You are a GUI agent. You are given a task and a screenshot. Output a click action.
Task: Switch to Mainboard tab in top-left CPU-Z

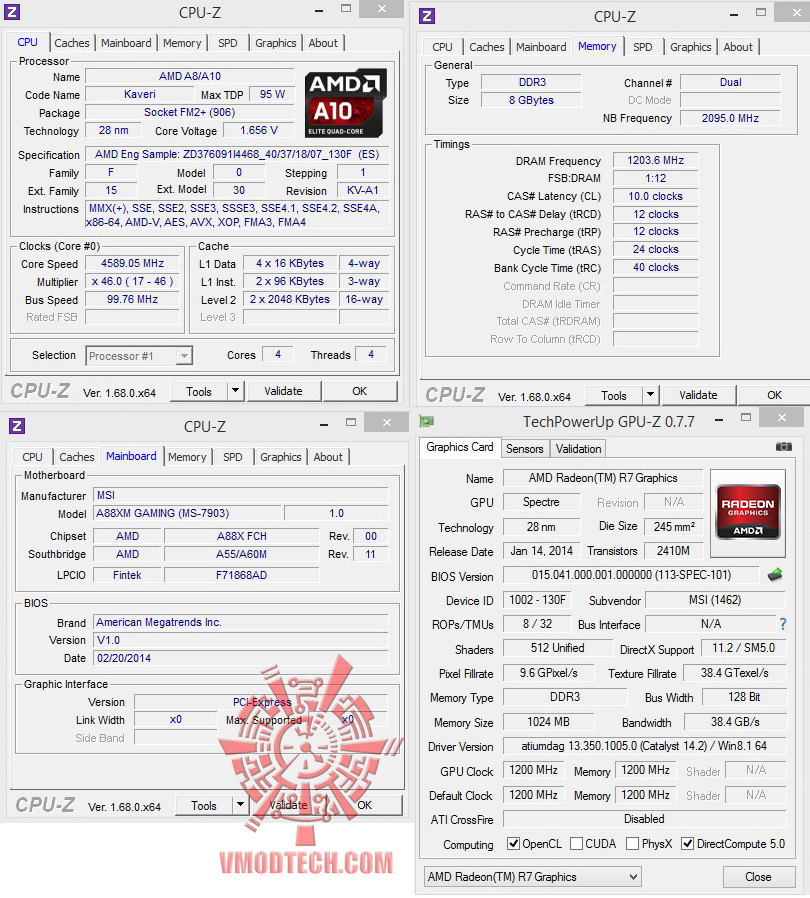[126, 43]
